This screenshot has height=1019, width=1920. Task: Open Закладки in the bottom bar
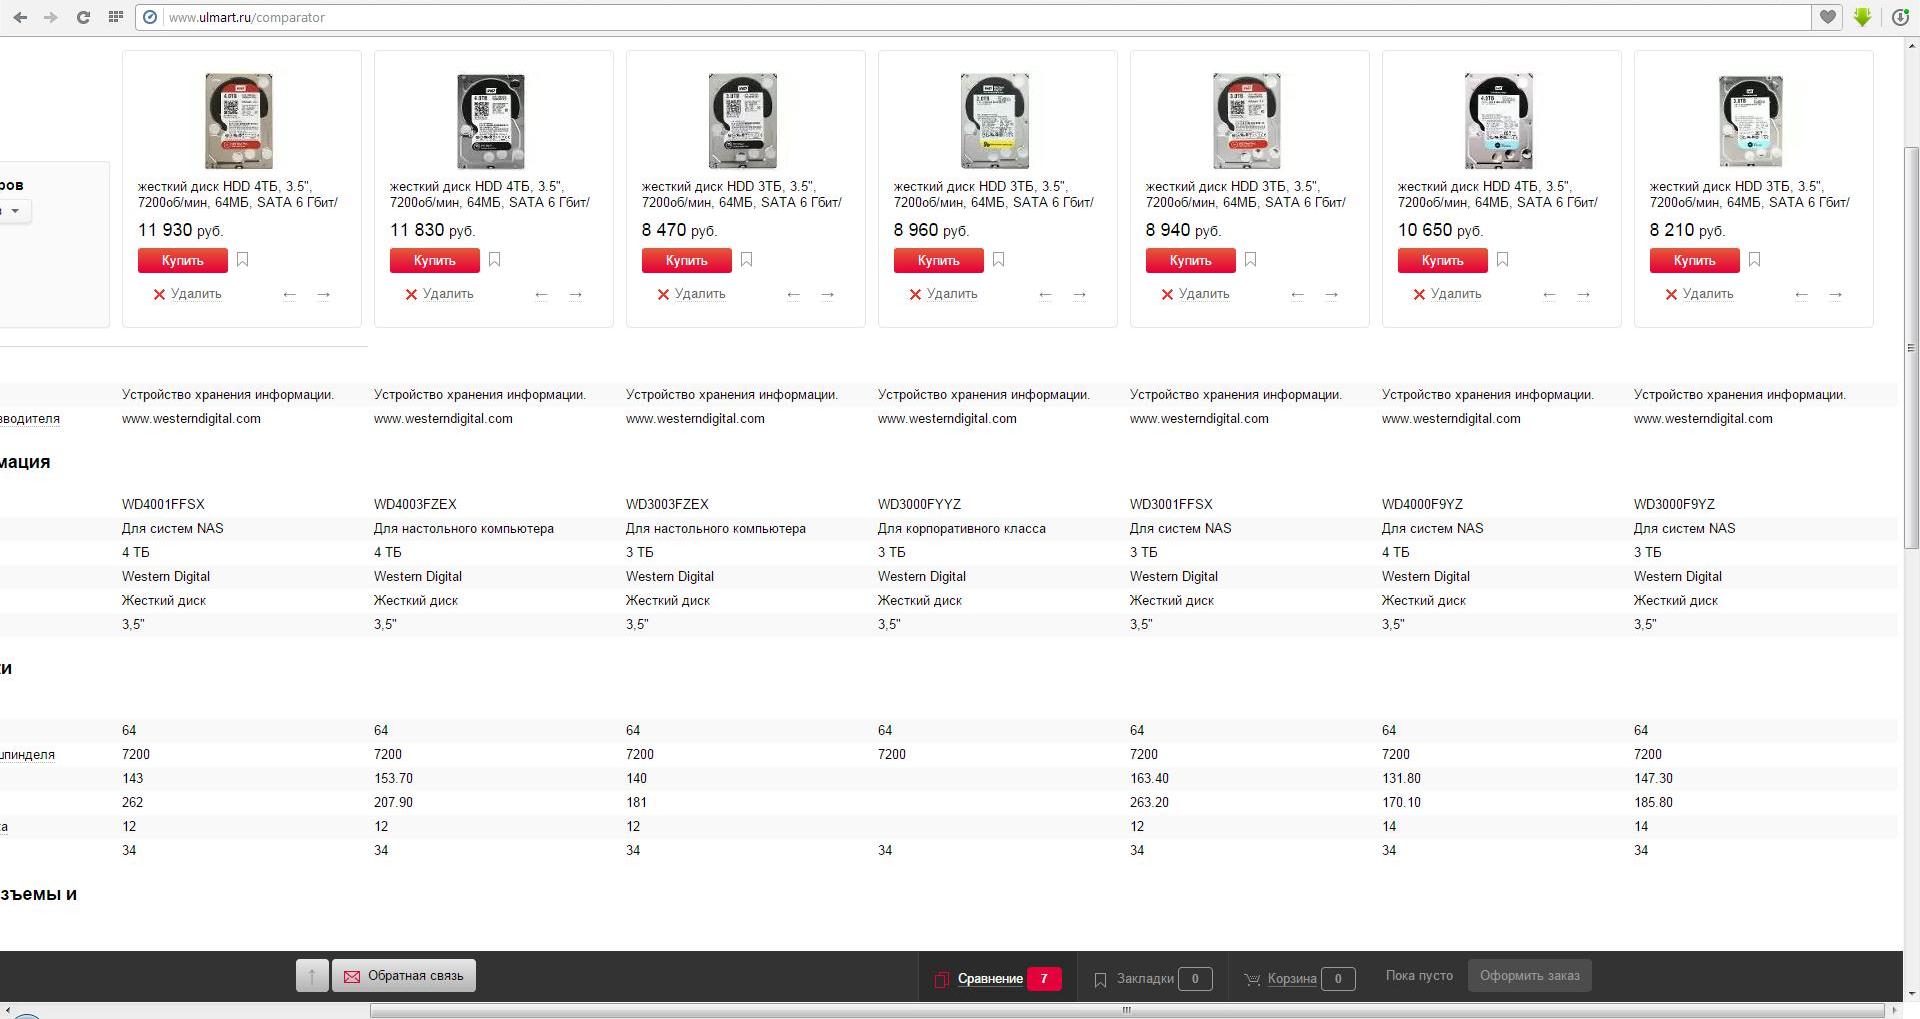(x=1145, y=979)
